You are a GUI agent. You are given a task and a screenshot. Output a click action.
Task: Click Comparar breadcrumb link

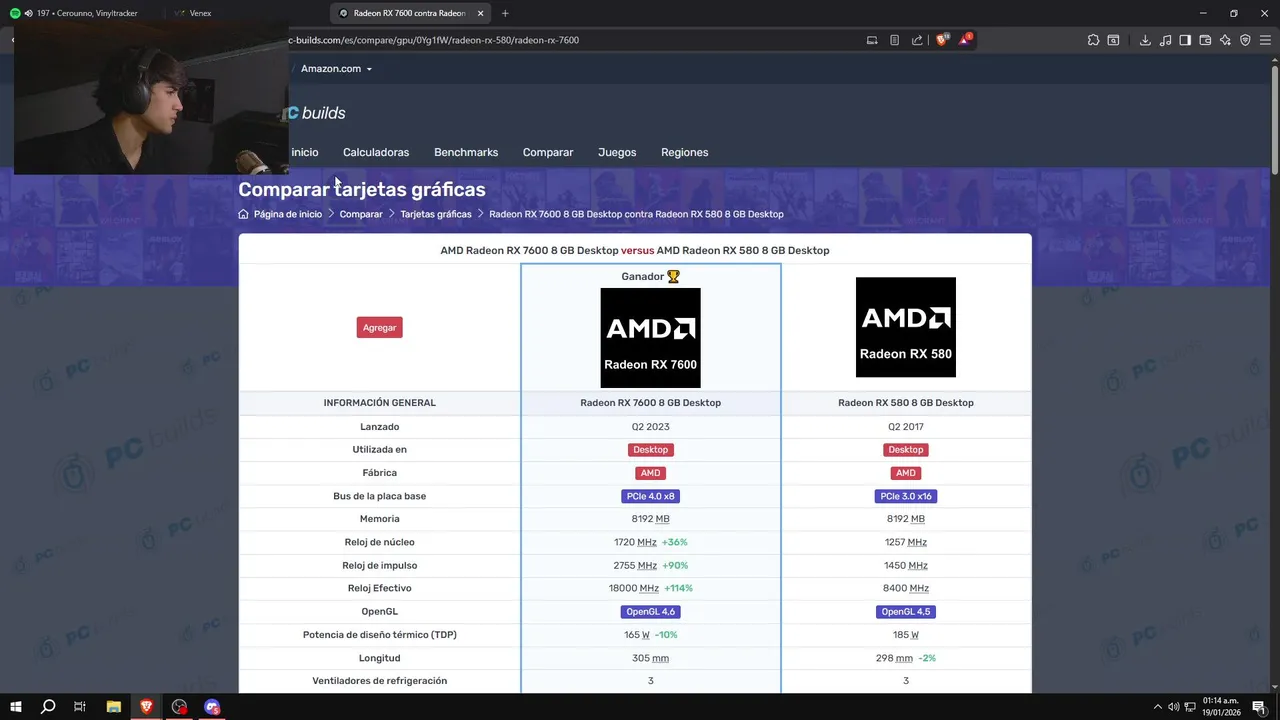point(361,214)
